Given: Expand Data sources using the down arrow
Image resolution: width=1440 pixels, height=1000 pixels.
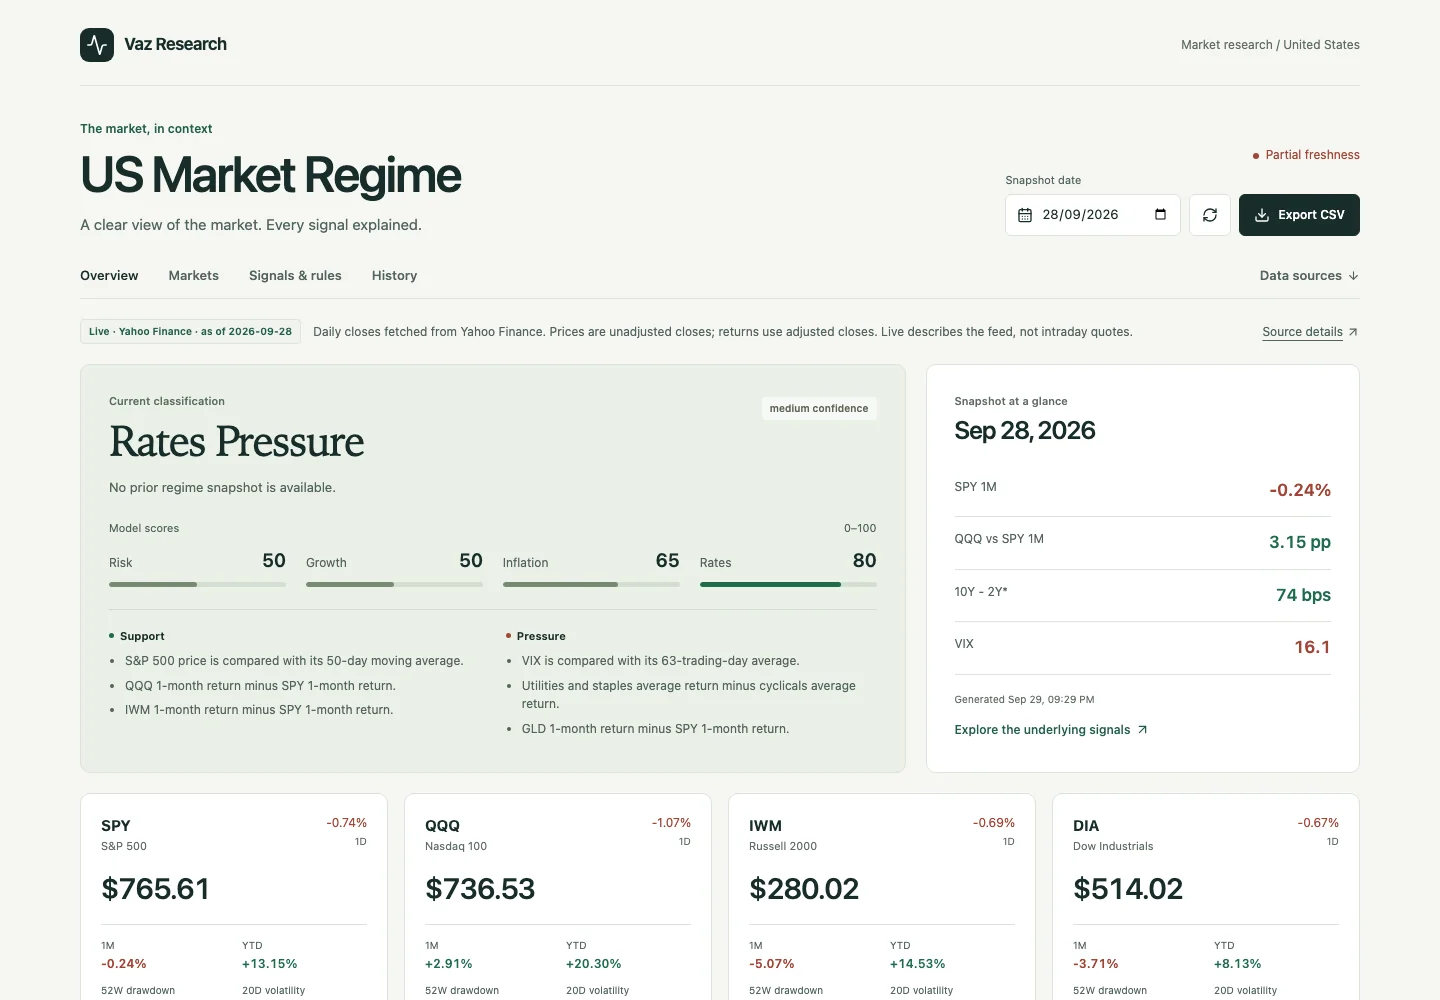Looking at the screenshot, I should pyautogui.click(x=1353, y=276).
